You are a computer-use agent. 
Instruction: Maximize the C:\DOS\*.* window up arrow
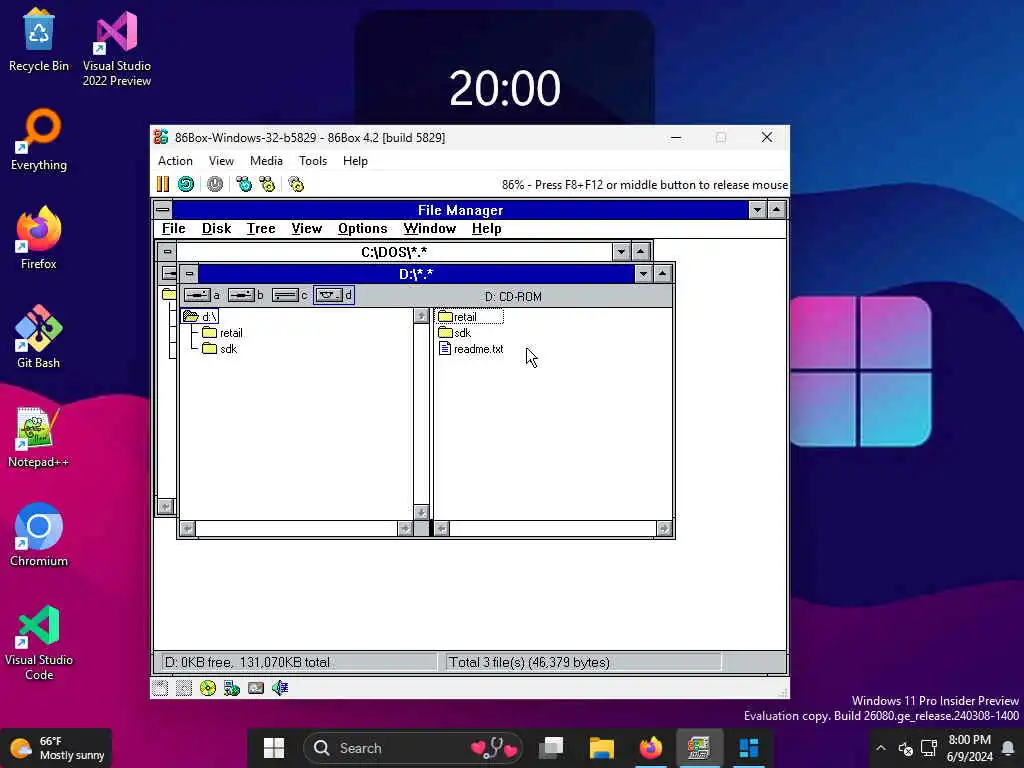pos(641,251)
